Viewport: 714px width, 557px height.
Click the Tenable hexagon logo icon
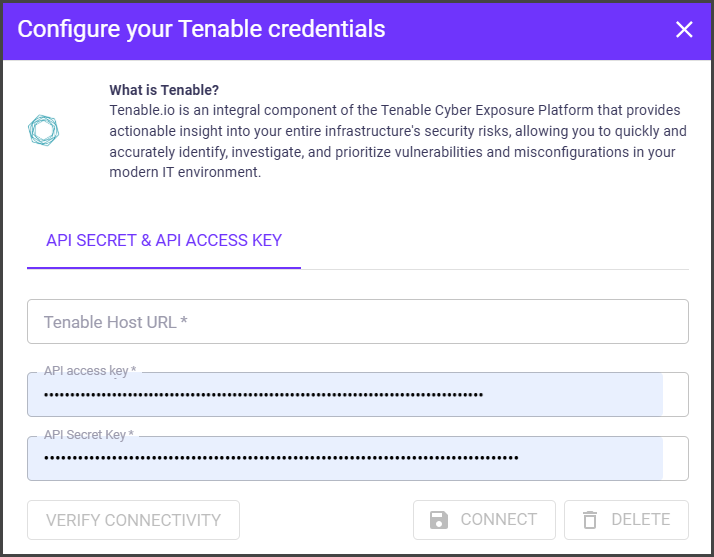43,130
